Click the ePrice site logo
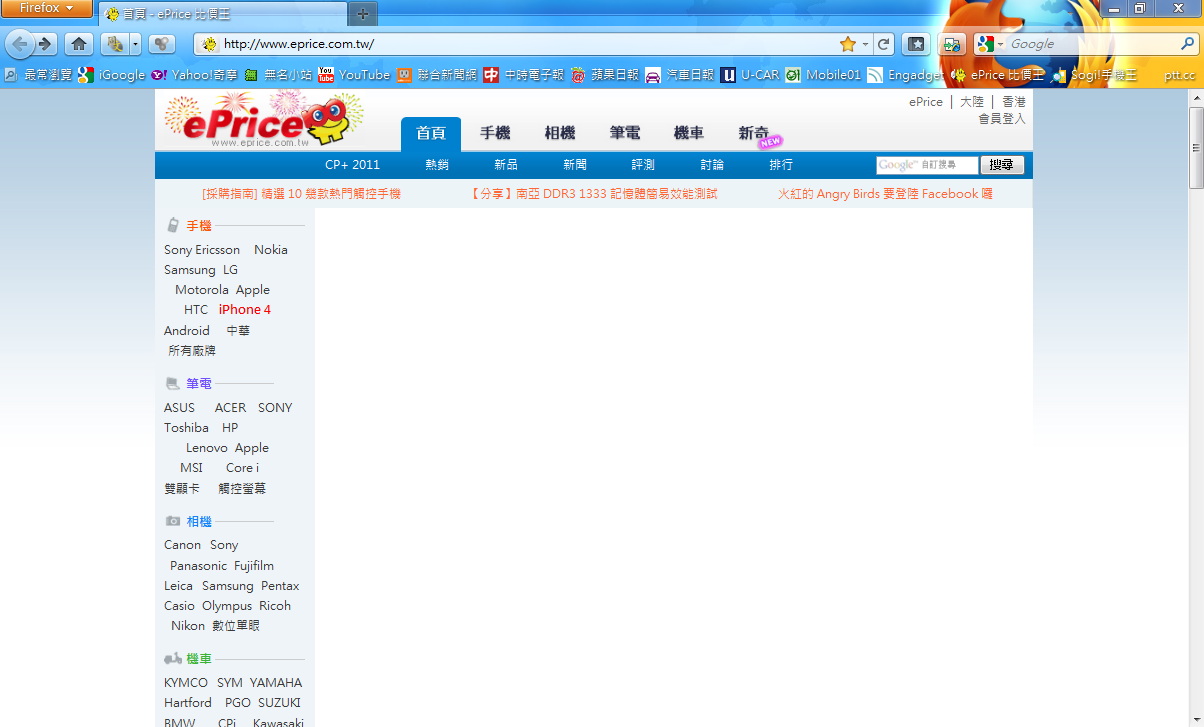This screenshot has height=727, width=1204. (x=264, y=120)
